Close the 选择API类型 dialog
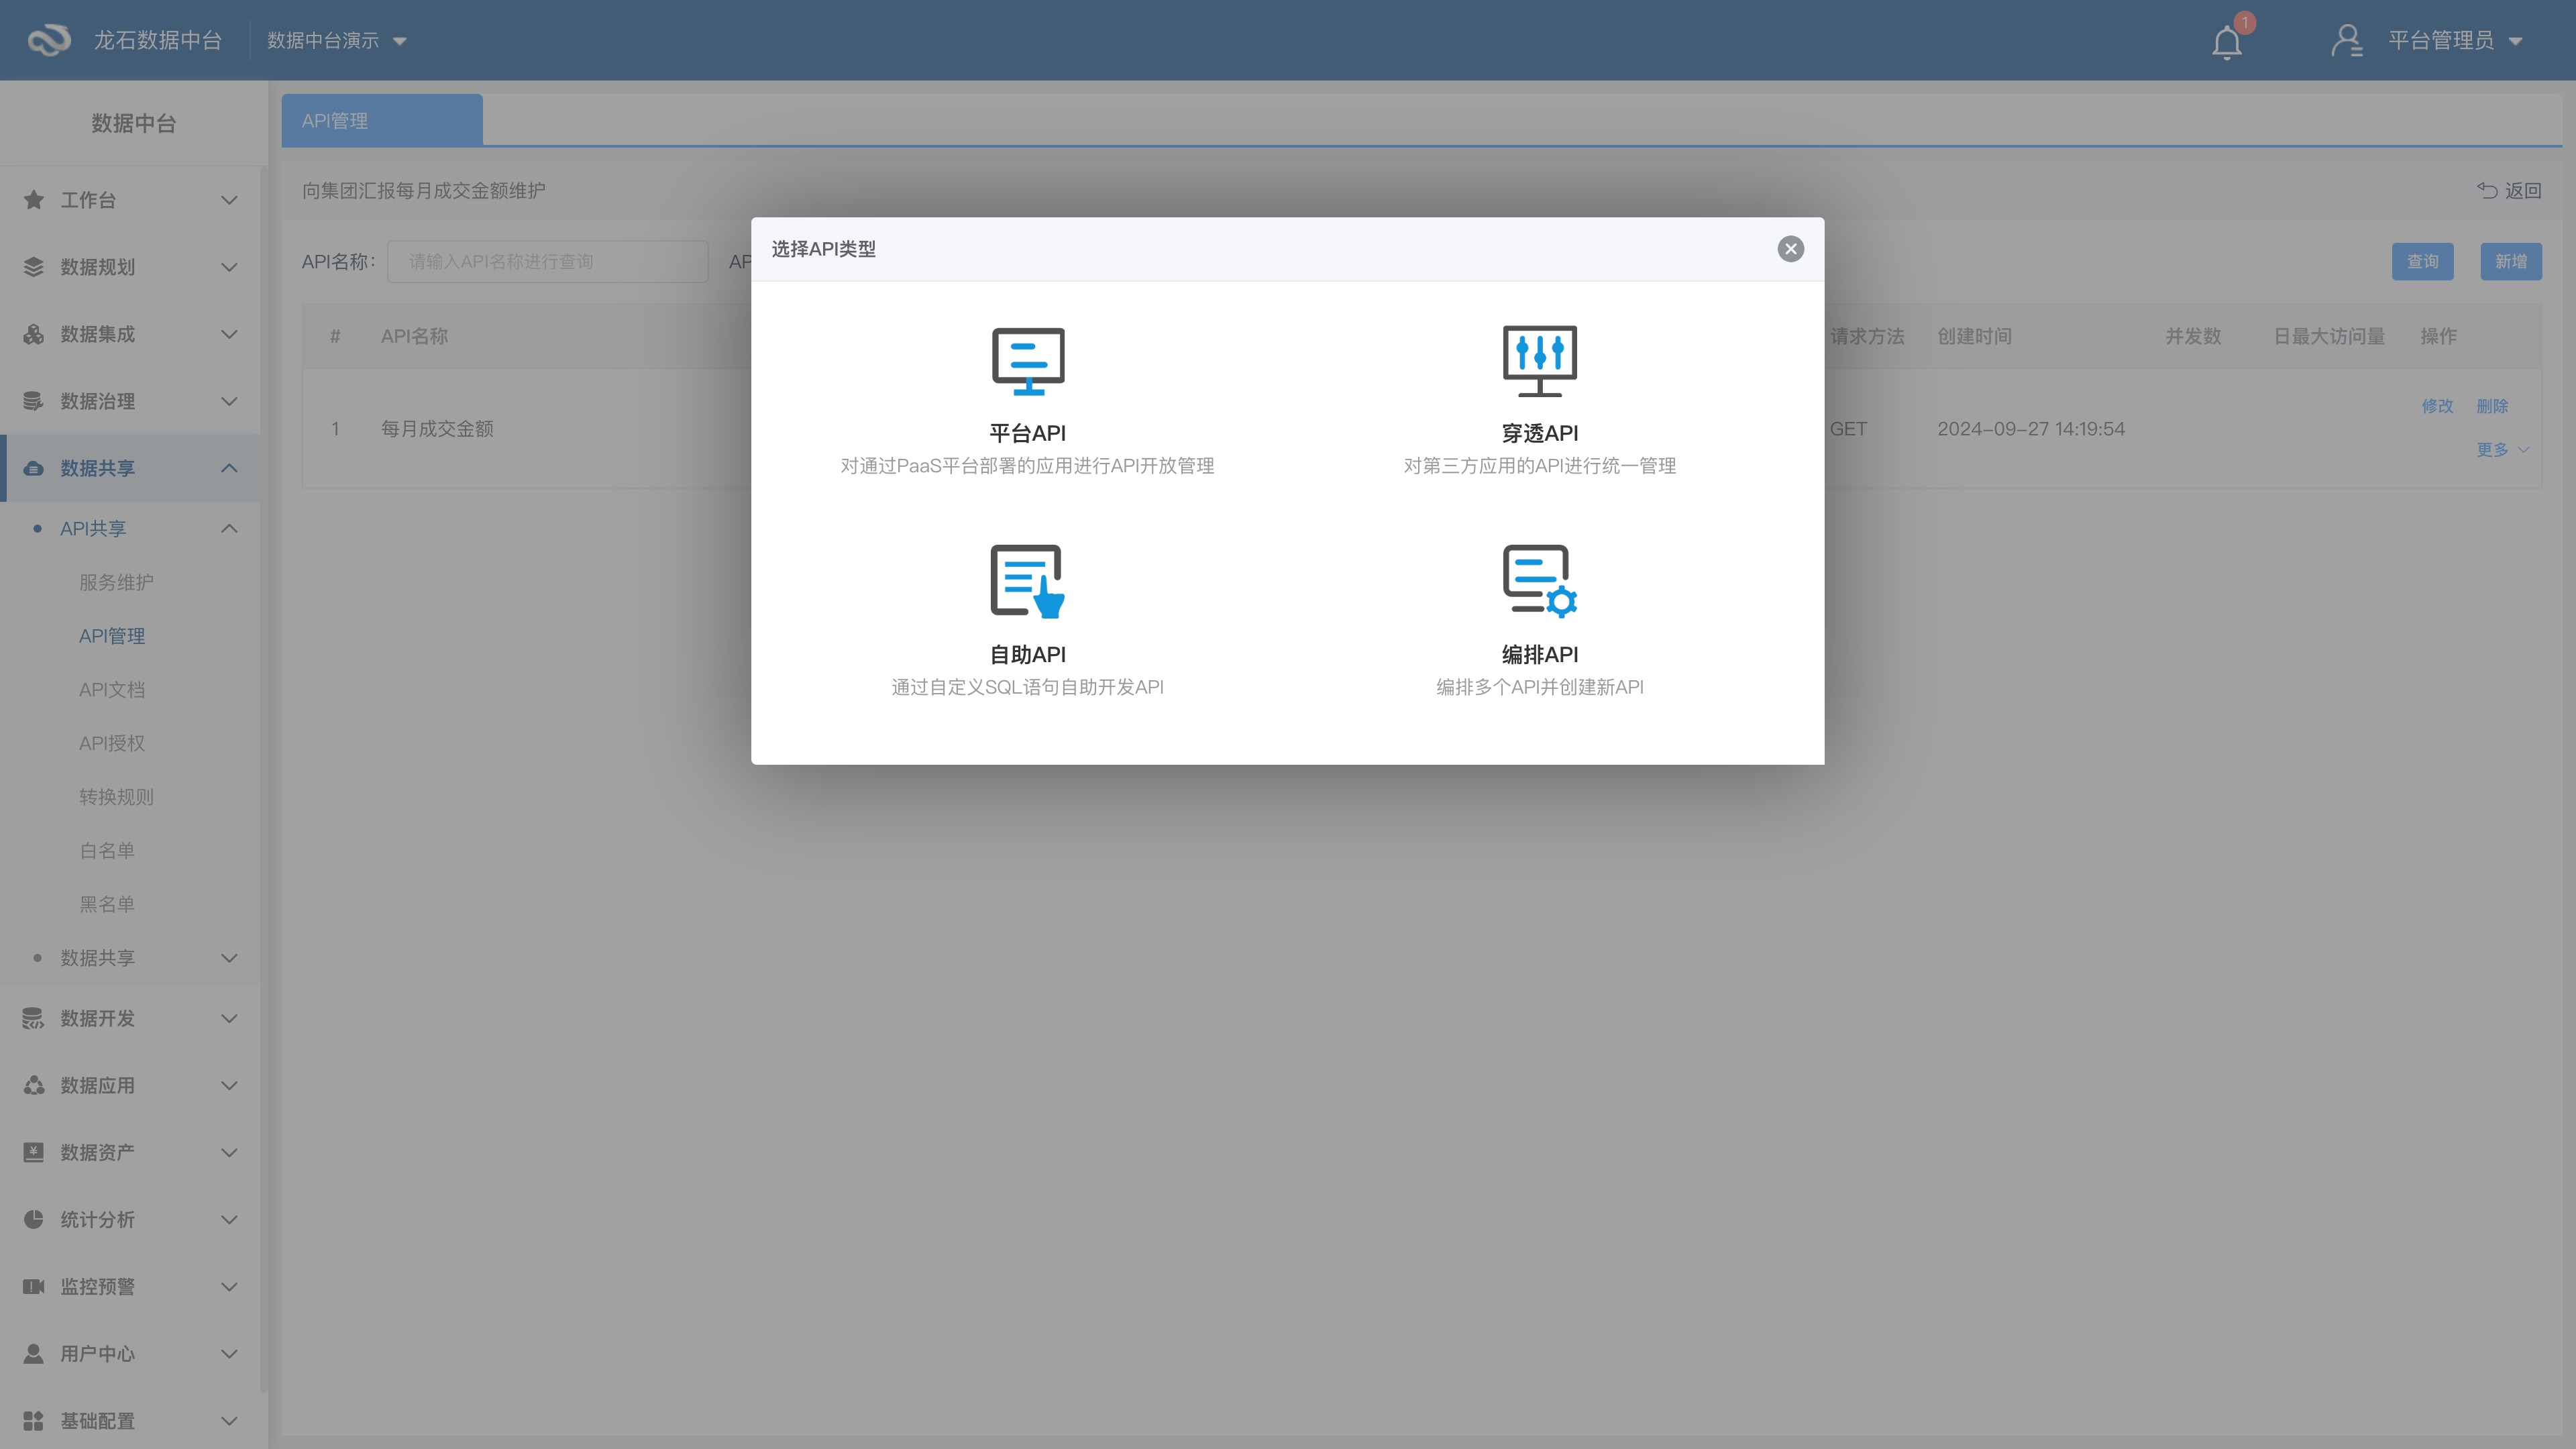This screenshot has height=1449, width=2576. coord(1790,249)
